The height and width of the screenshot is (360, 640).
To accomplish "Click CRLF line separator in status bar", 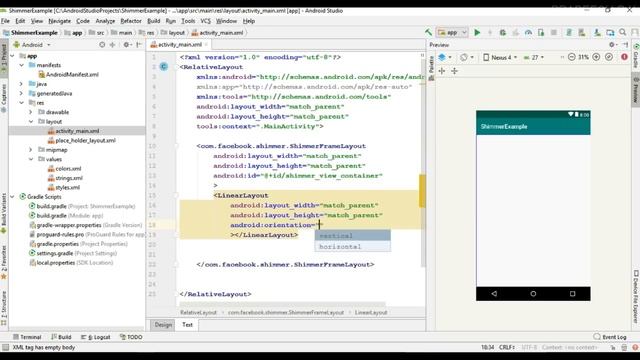I will pos(507,347).
